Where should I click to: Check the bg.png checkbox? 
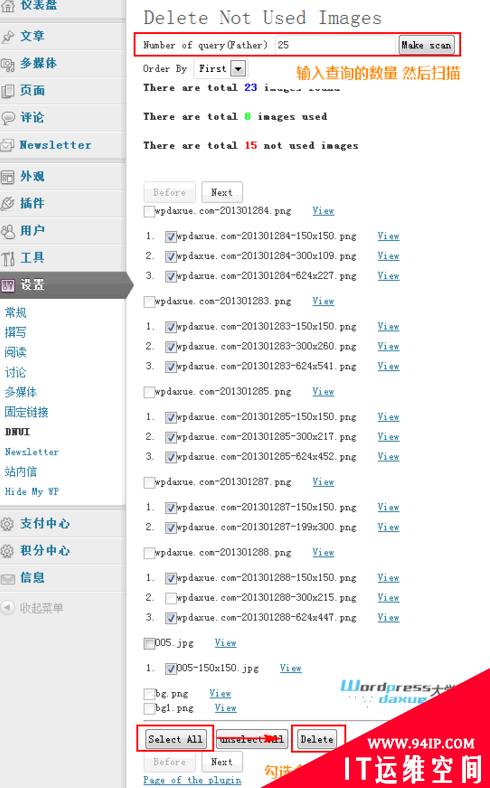pos(149,695)
